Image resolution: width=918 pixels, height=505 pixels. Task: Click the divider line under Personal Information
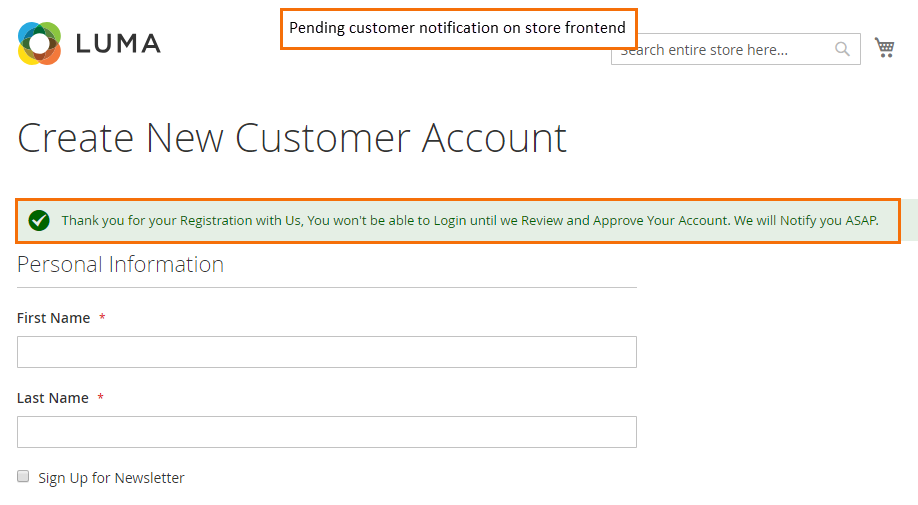pyautogui.click(x=326, y=287)
